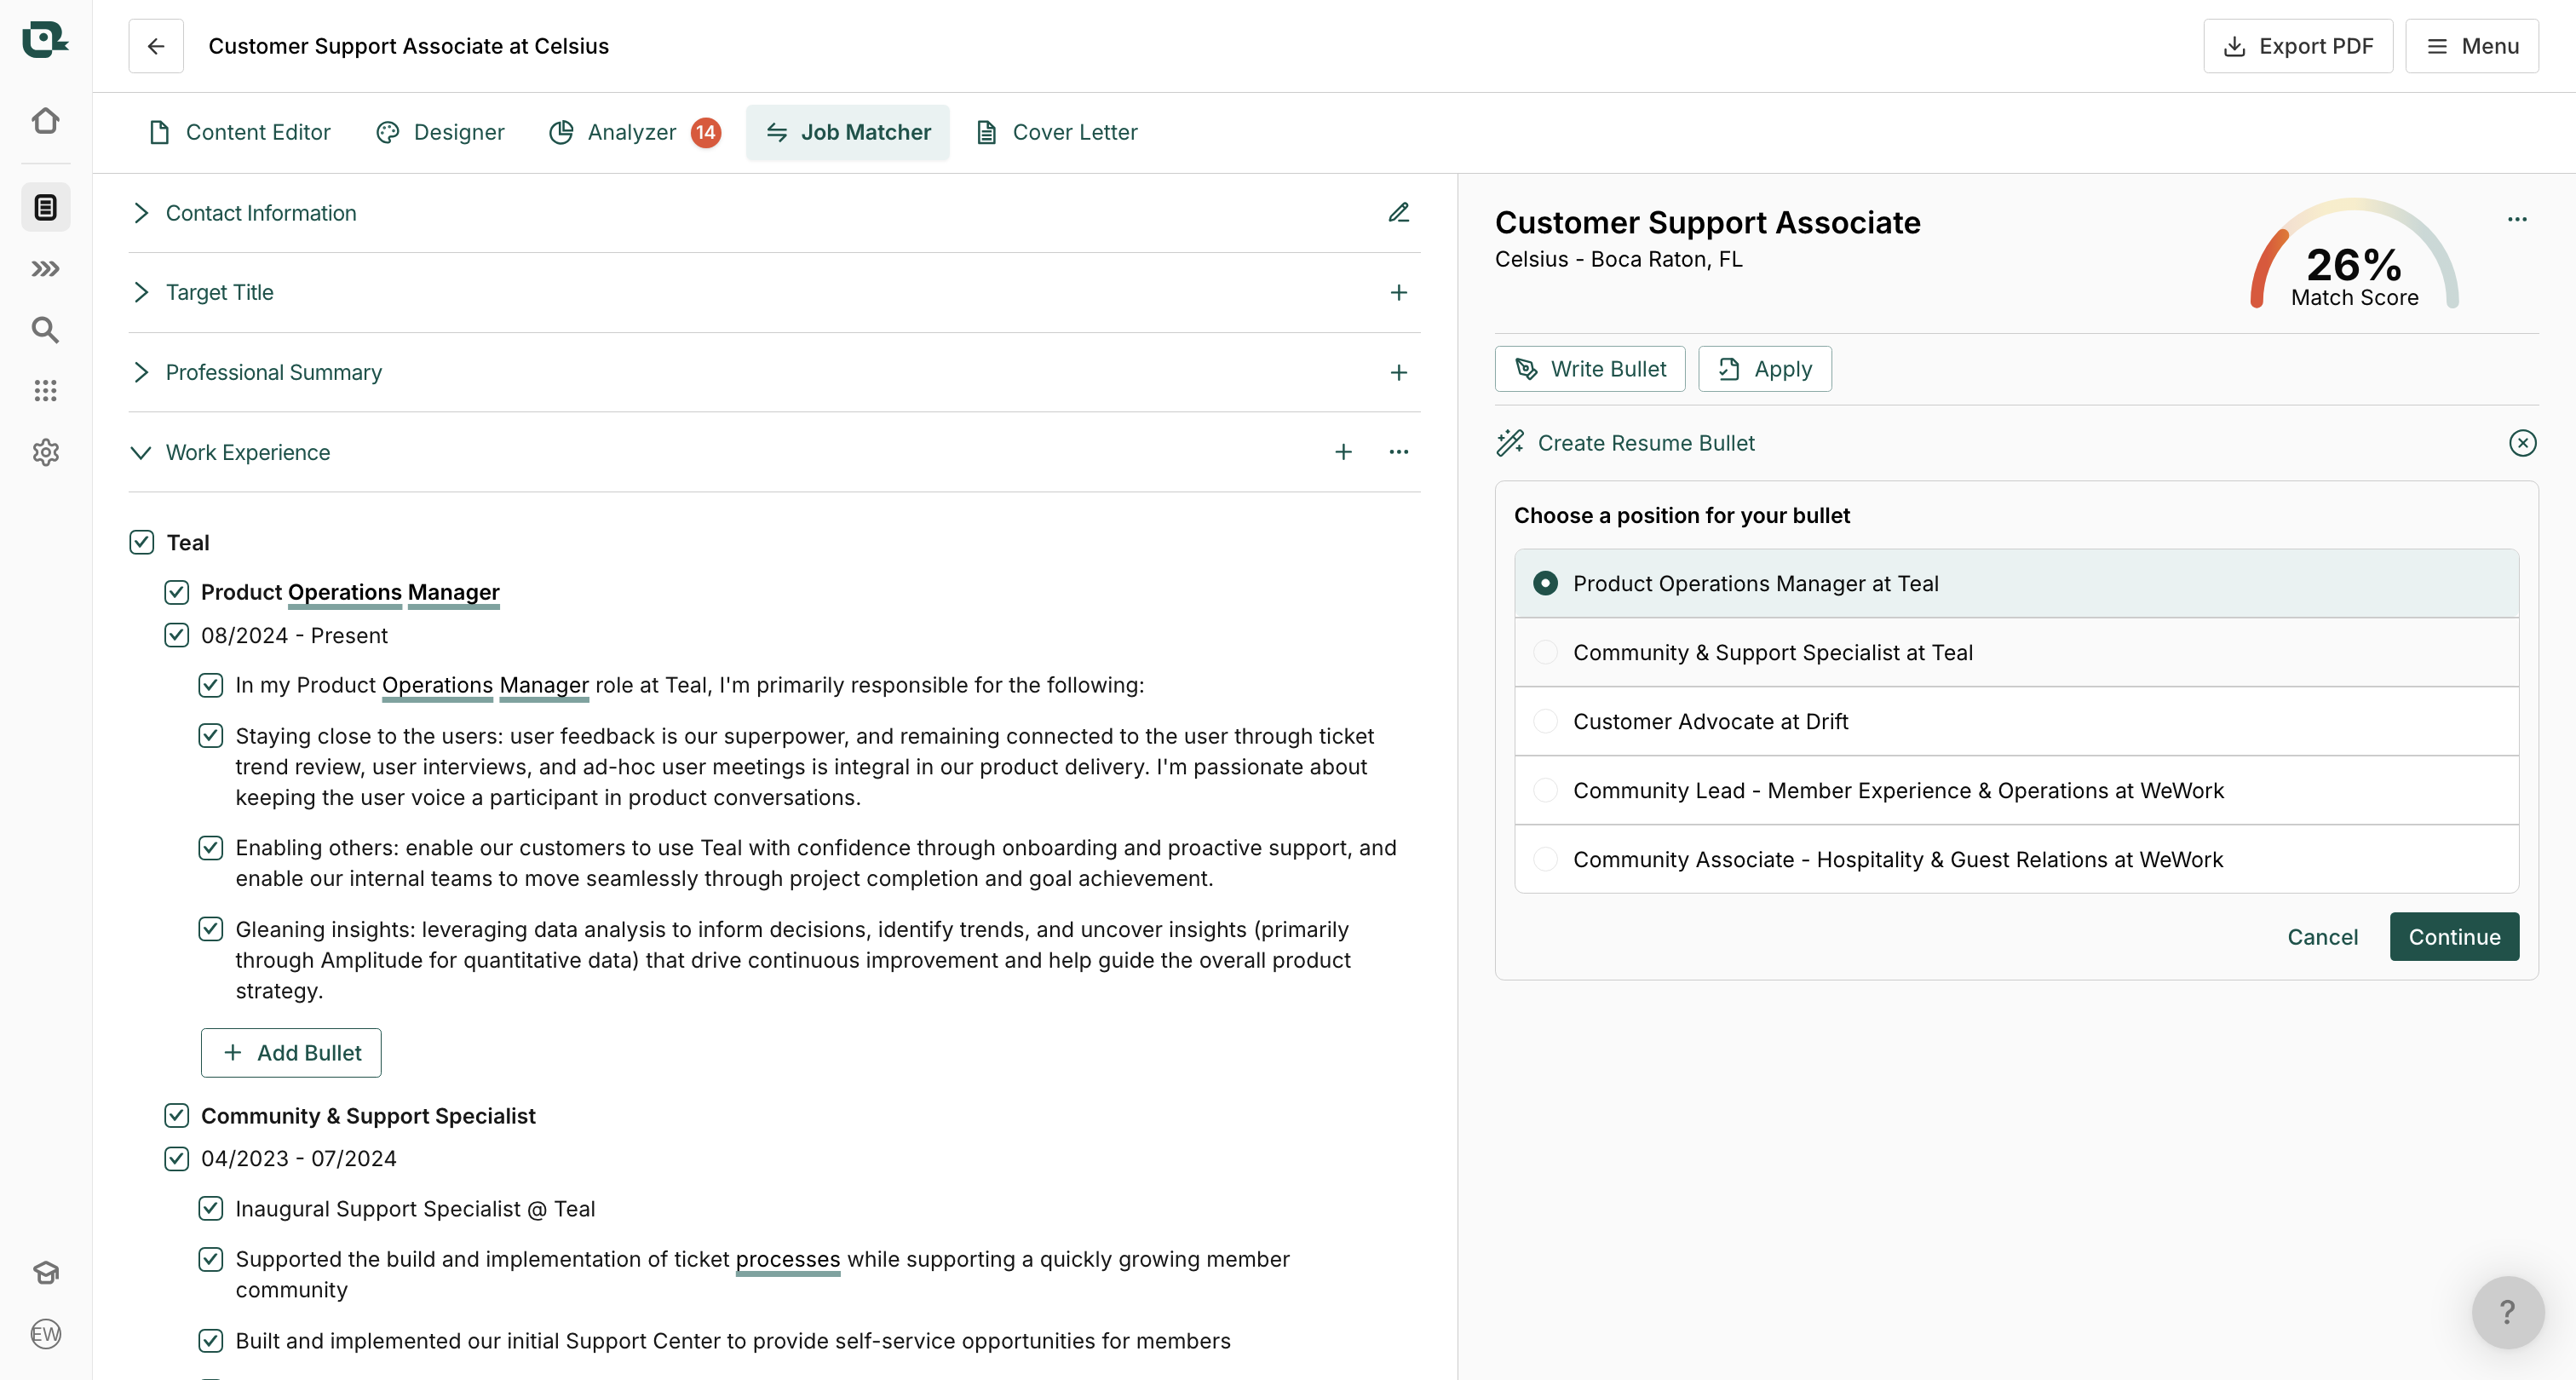The image size is (2576, 1380).
Task: Select Customer Advocate at Drift radio option
Action: (1545, 721)
